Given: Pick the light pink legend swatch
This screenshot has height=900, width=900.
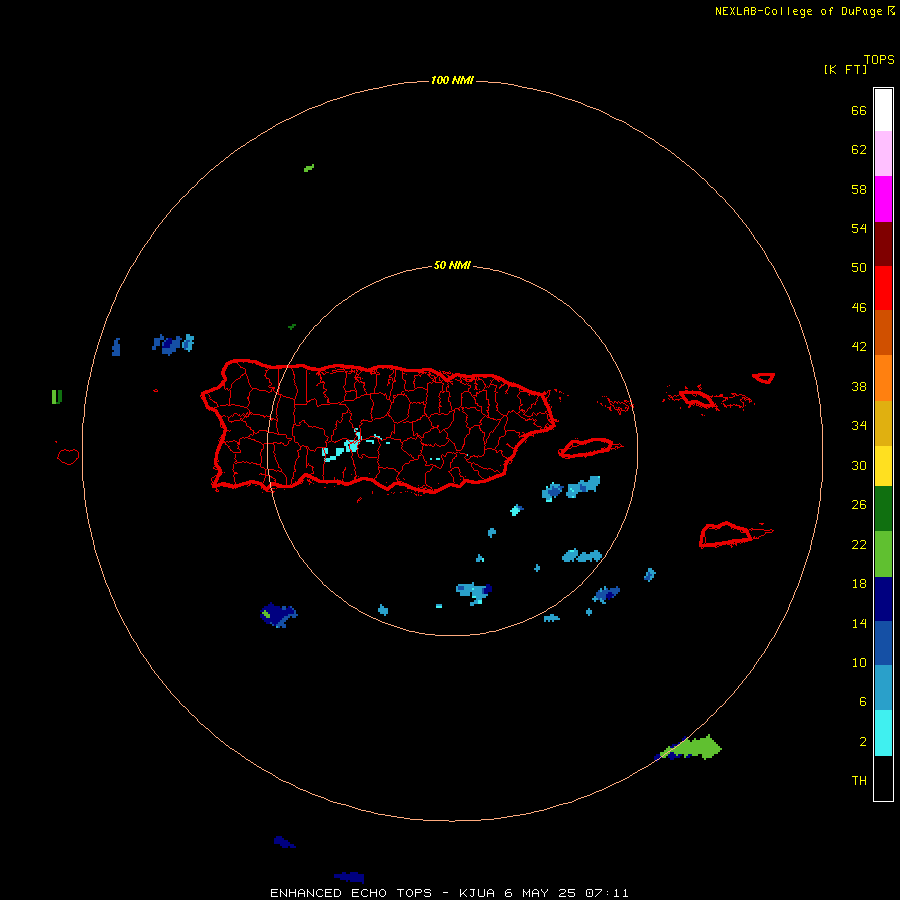Looking at the screenshot, I should pos(883,153).
